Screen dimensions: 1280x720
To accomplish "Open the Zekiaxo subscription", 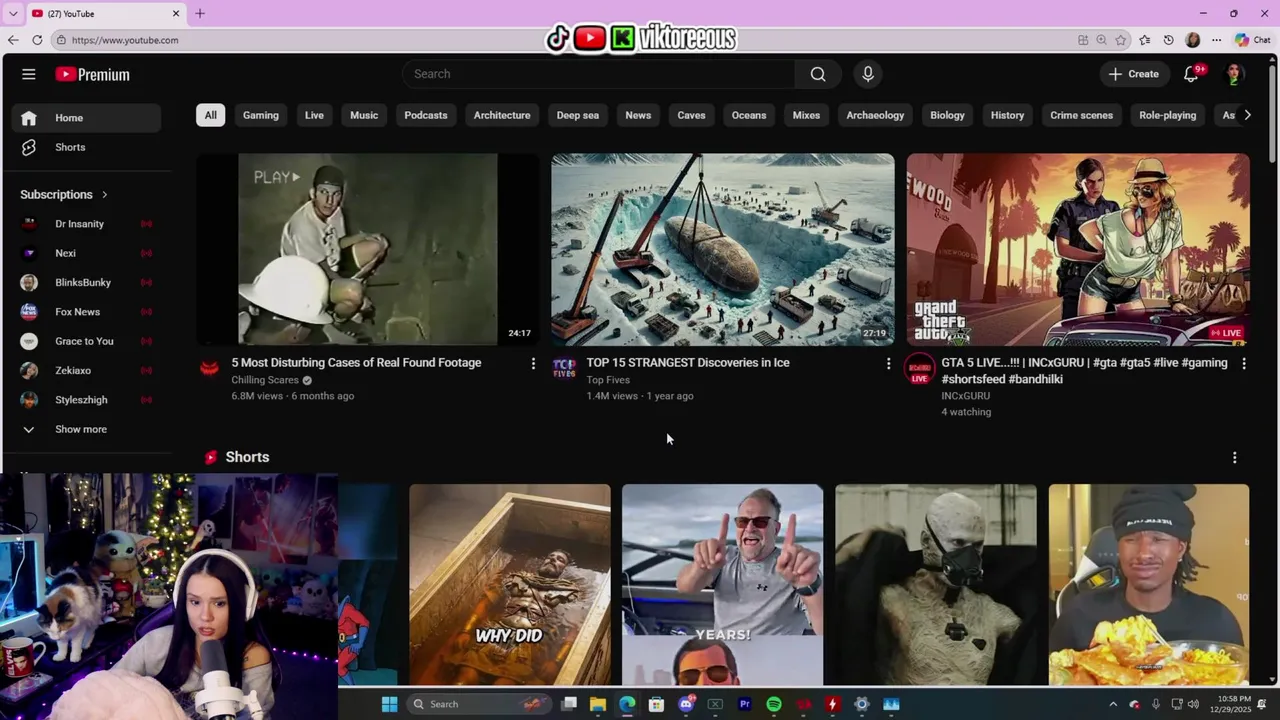I will (86, 370).
